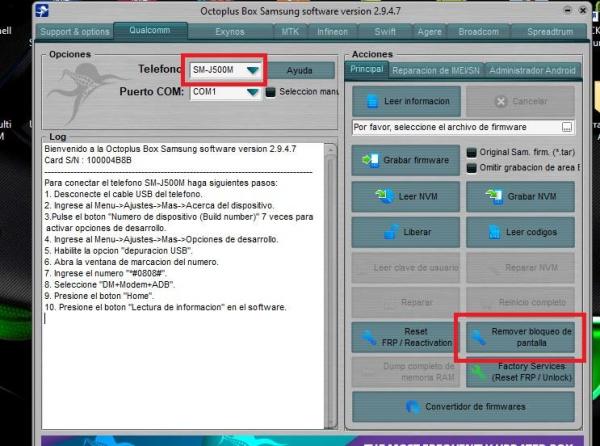Click the Log panel vertical scrollbar
This screenshot has width=600, height=446.
tap(331, 286)
